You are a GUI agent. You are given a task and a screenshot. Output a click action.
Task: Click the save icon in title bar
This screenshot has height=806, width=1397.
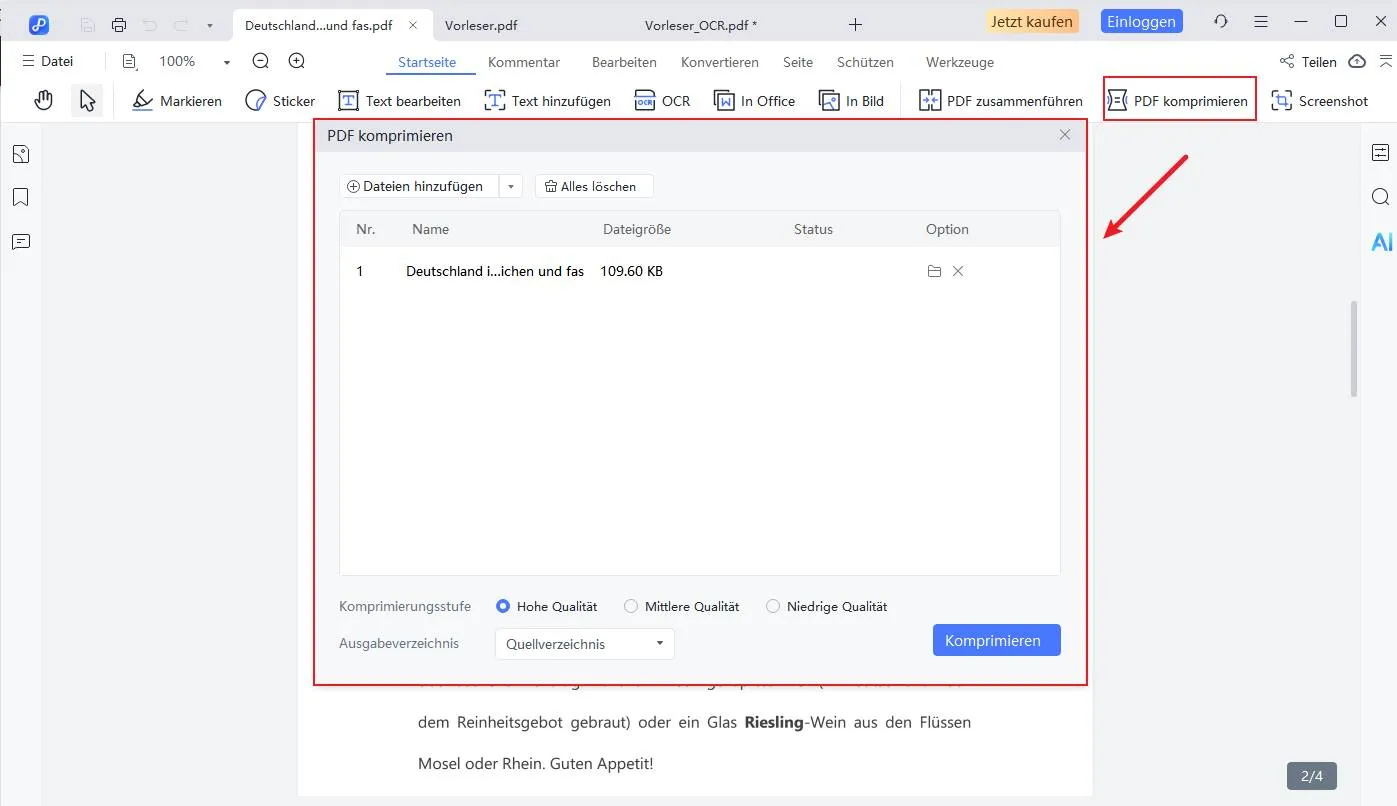click(88, 24)
